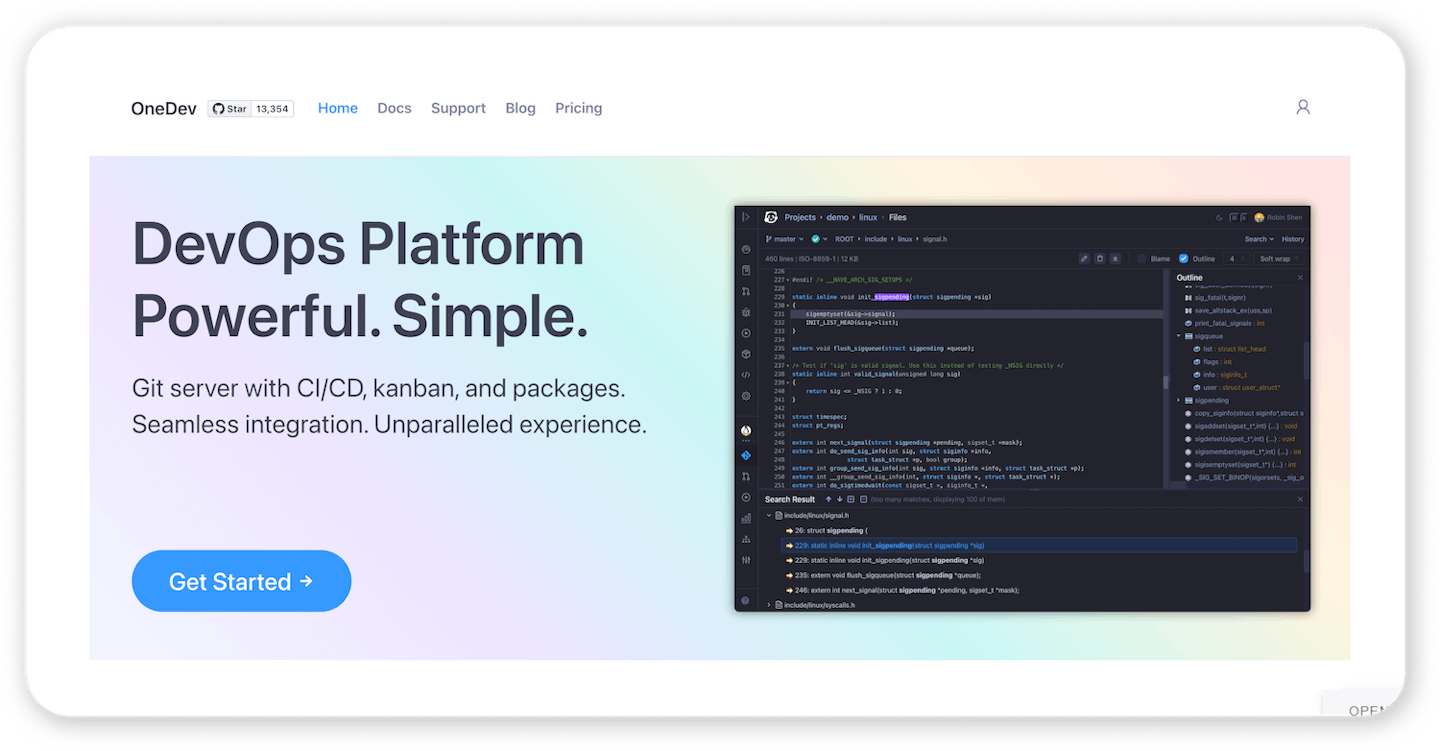Toggle the sidebar collapse icon in the app
1440x751 pixels.
click(745, 217)
